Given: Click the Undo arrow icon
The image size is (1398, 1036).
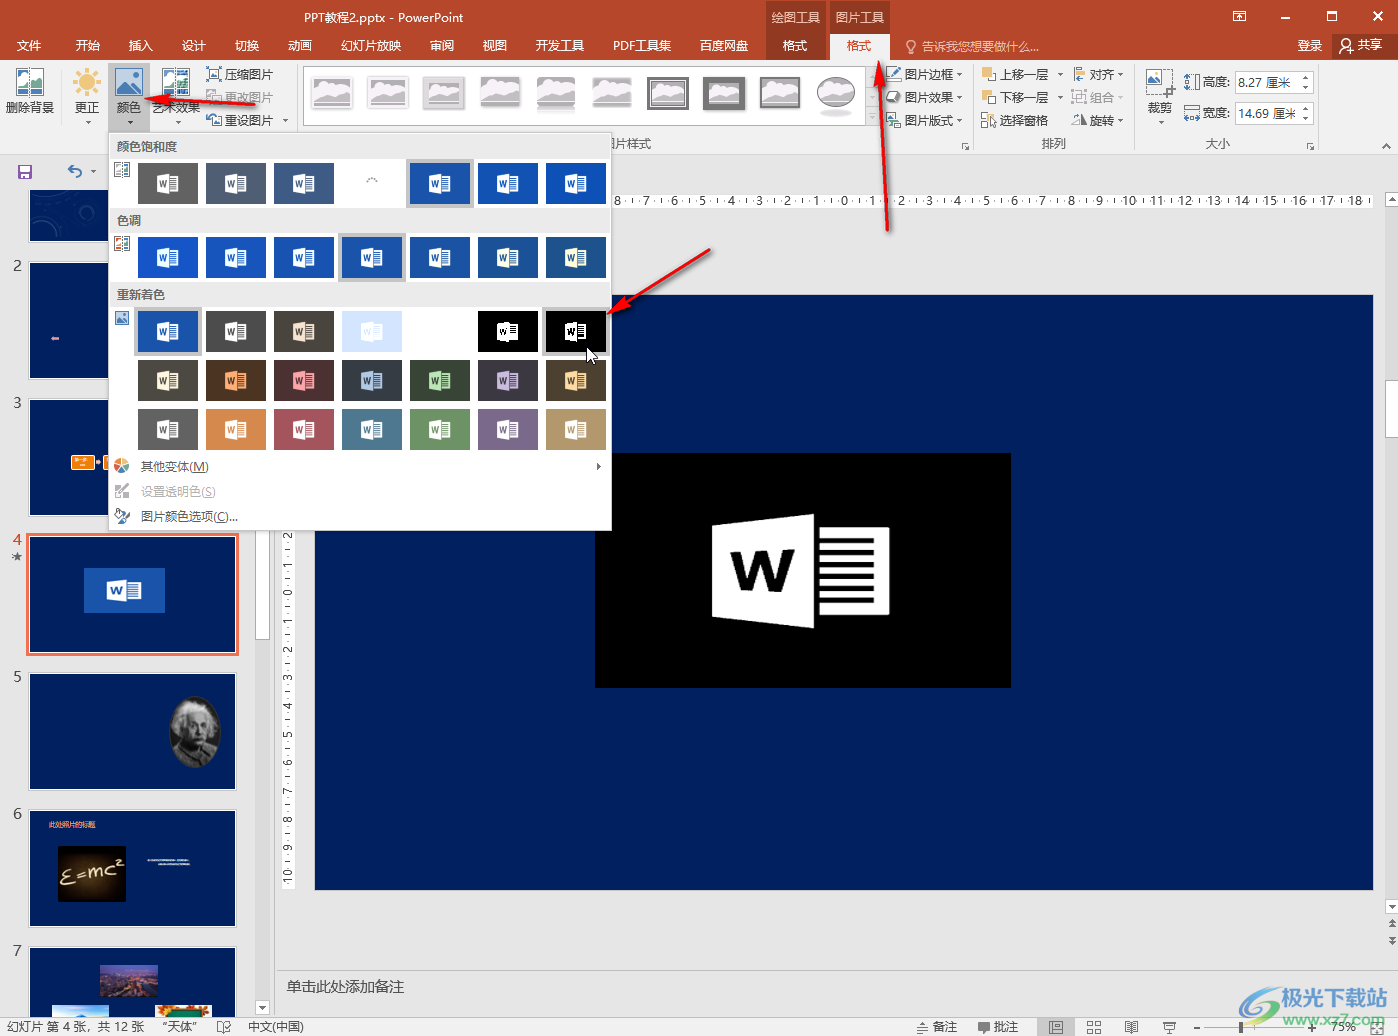Looking at the screenshot, I should tap(75, 171).
